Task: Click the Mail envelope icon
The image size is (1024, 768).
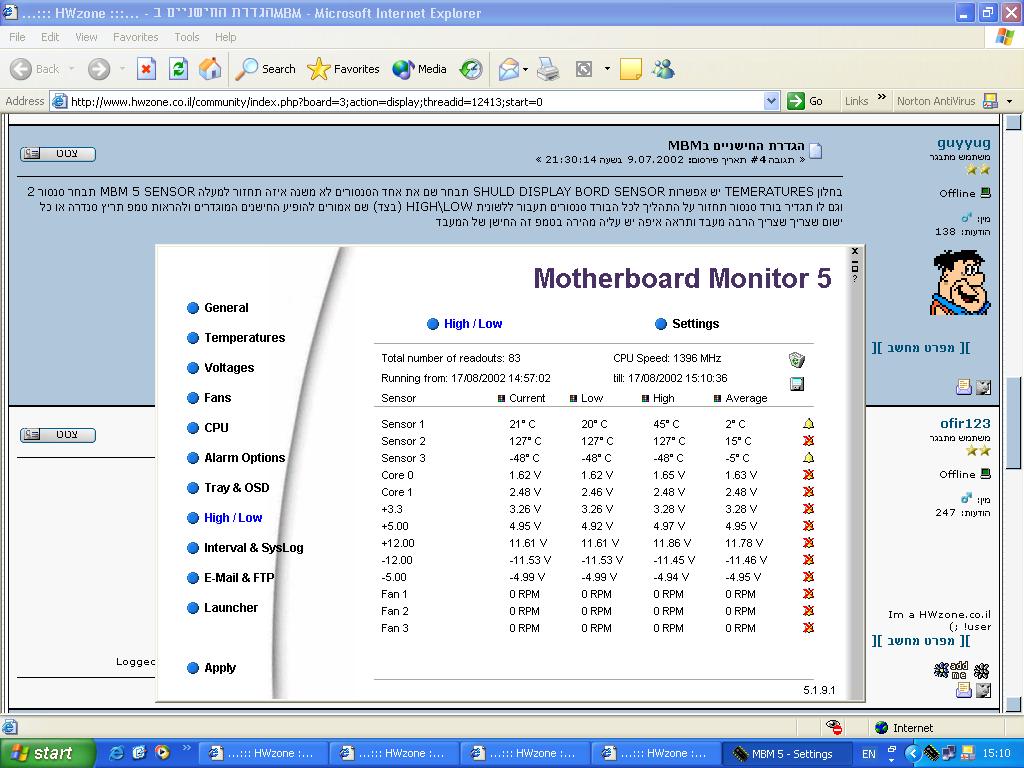Action: click(508, 69)
